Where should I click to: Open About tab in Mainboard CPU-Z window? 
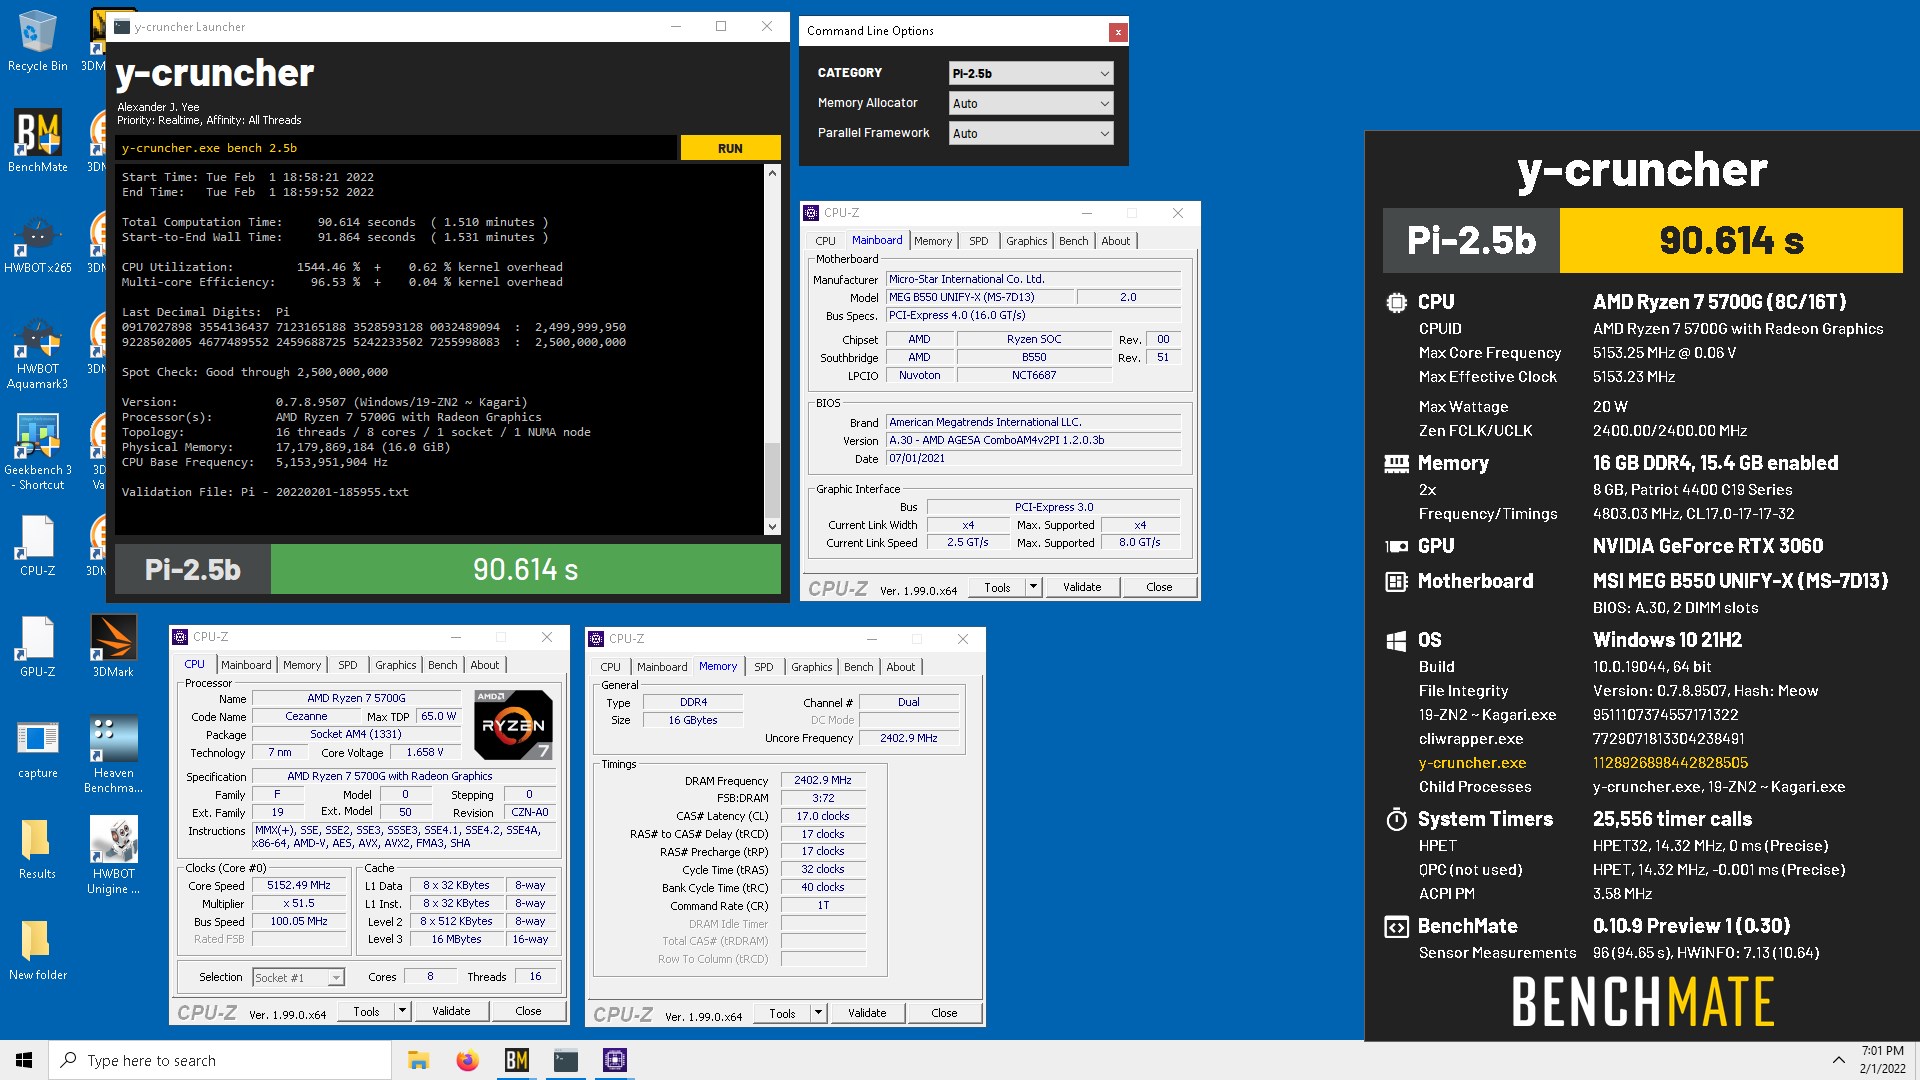1115,241
